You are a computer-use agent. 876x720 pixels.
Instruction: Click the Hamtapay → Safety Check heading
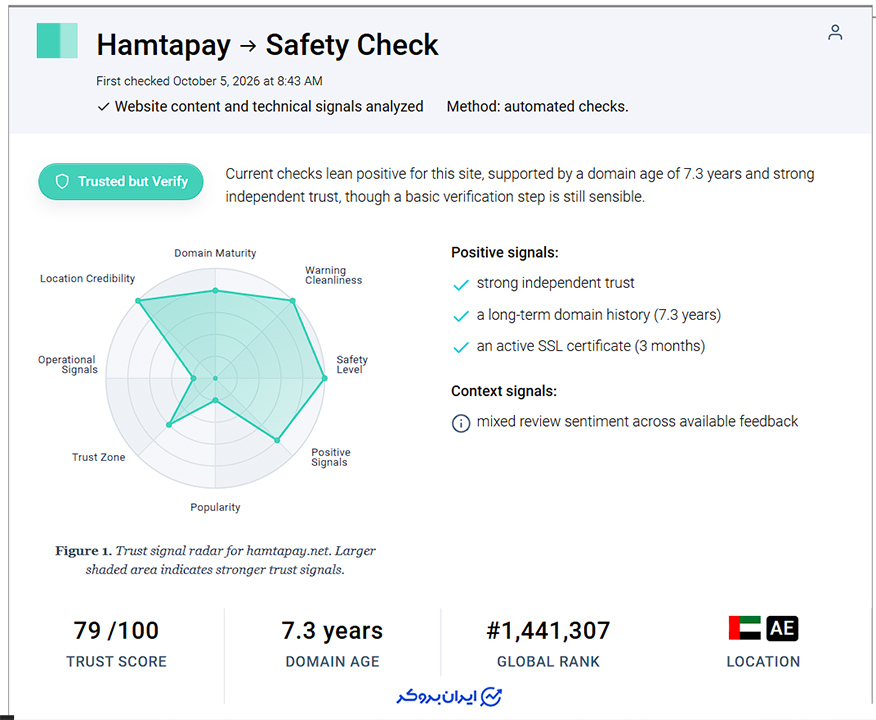(x=268, y=45)
